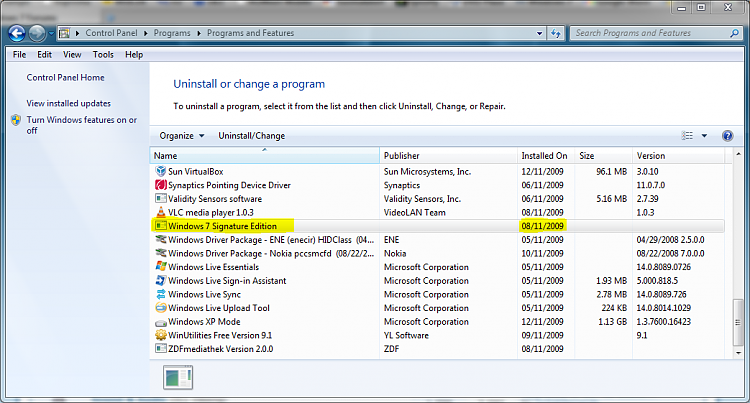
Task: Expand the address bar history dropdown arrow
Action: (x=540, y=33)
